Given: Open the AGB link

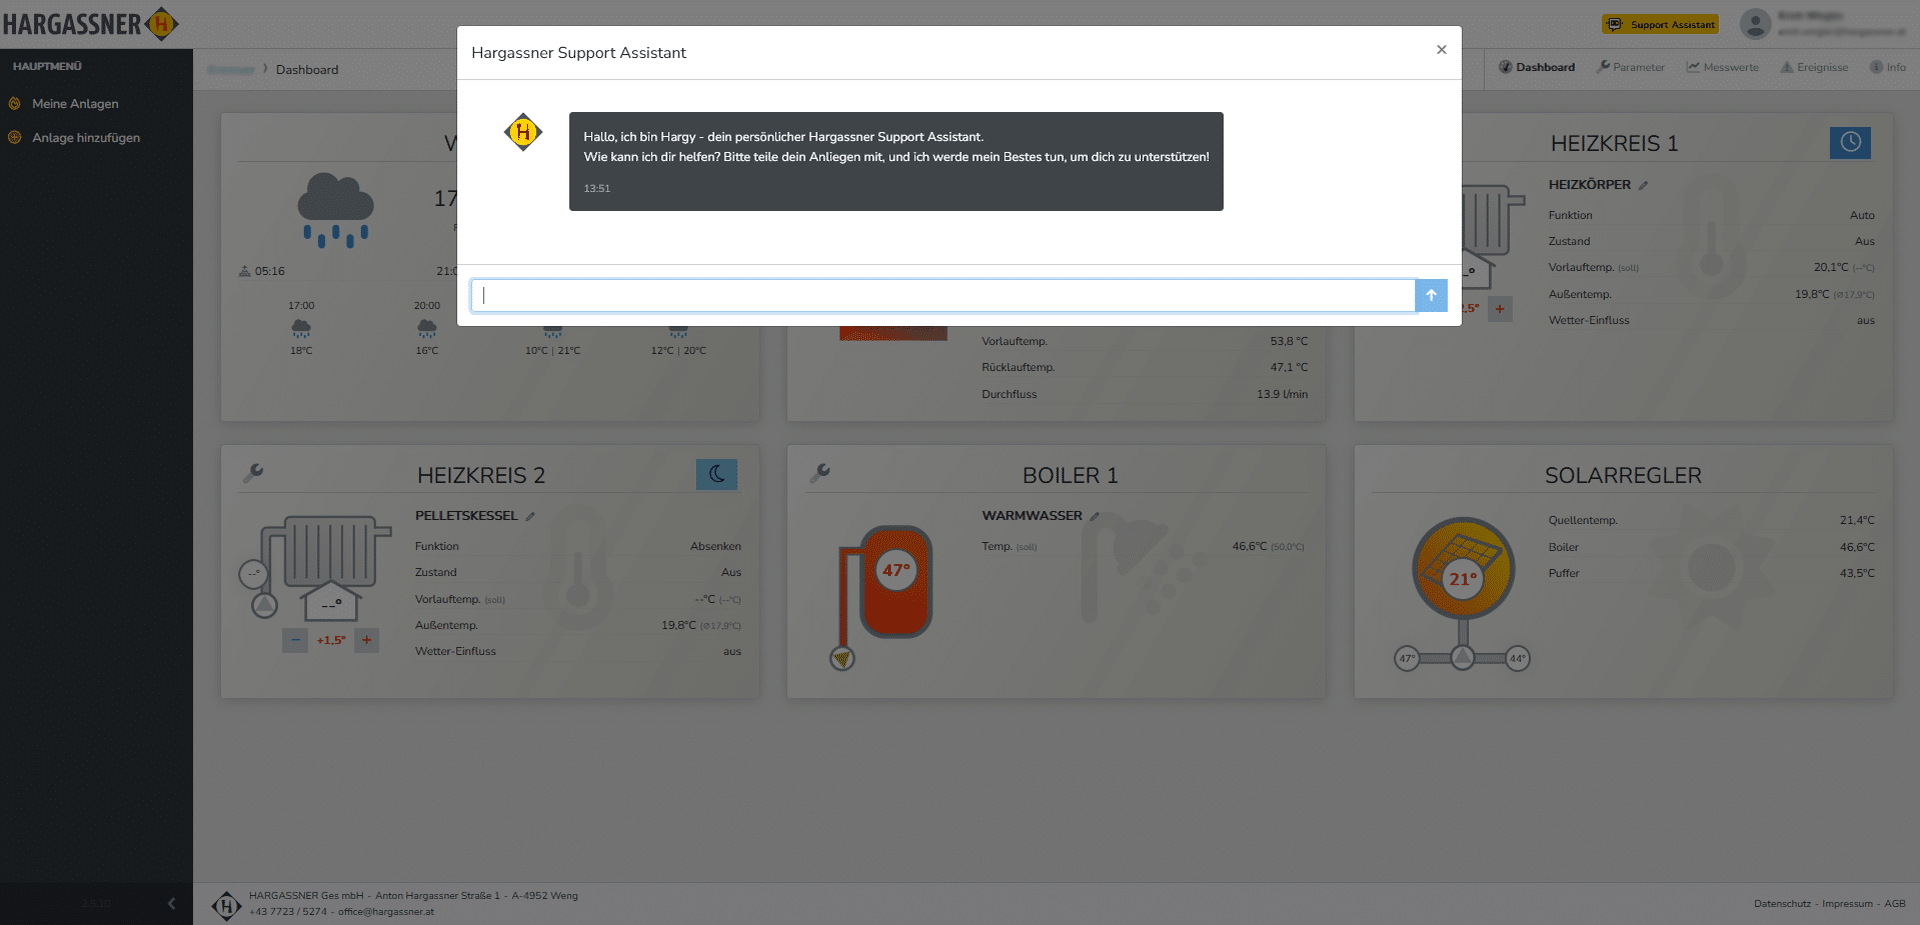Looking at the screenshot, I should coord(1895,904).
